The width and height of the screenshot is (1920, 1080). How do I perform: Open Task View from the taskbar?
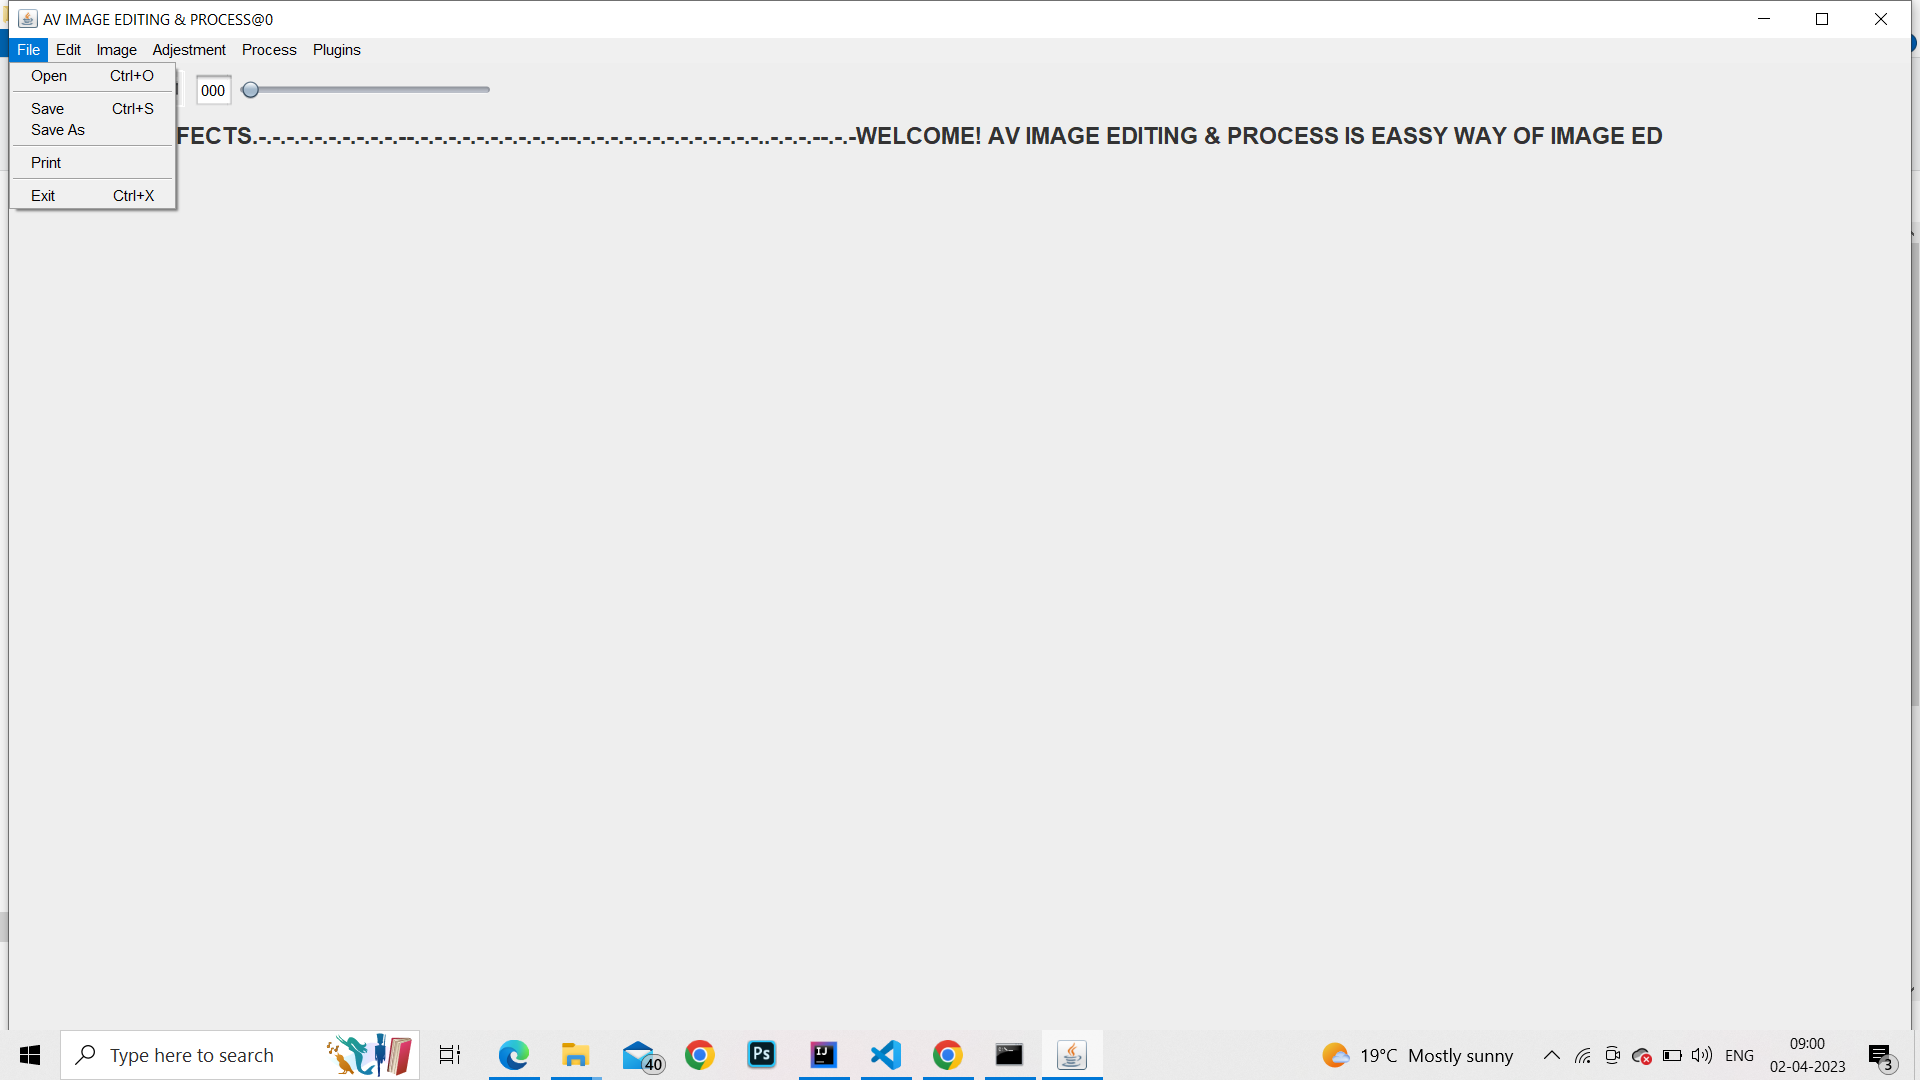coord(449,1054)
